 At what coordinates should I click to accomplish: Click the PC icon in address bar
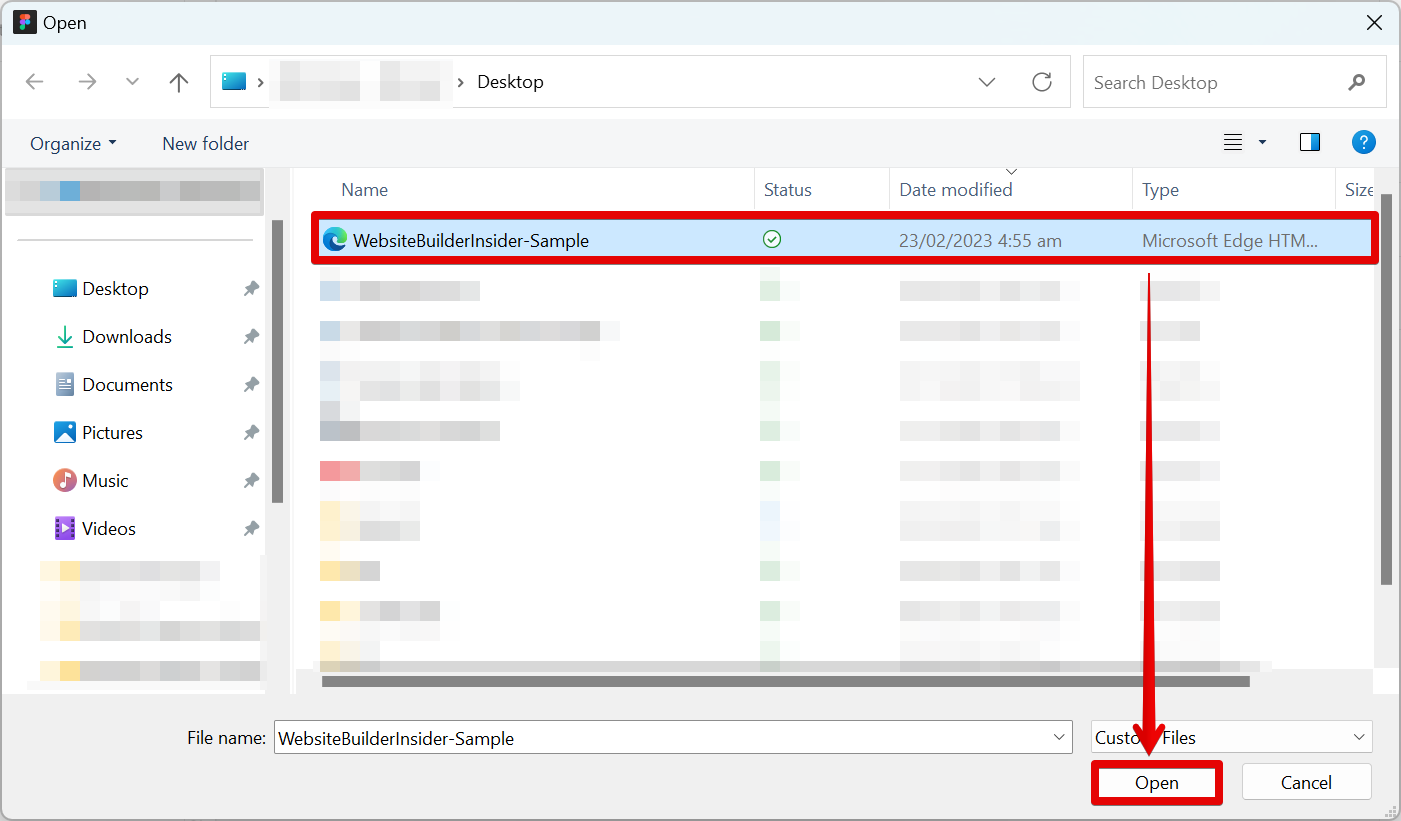pyautogui.click(x=234, y=82)
